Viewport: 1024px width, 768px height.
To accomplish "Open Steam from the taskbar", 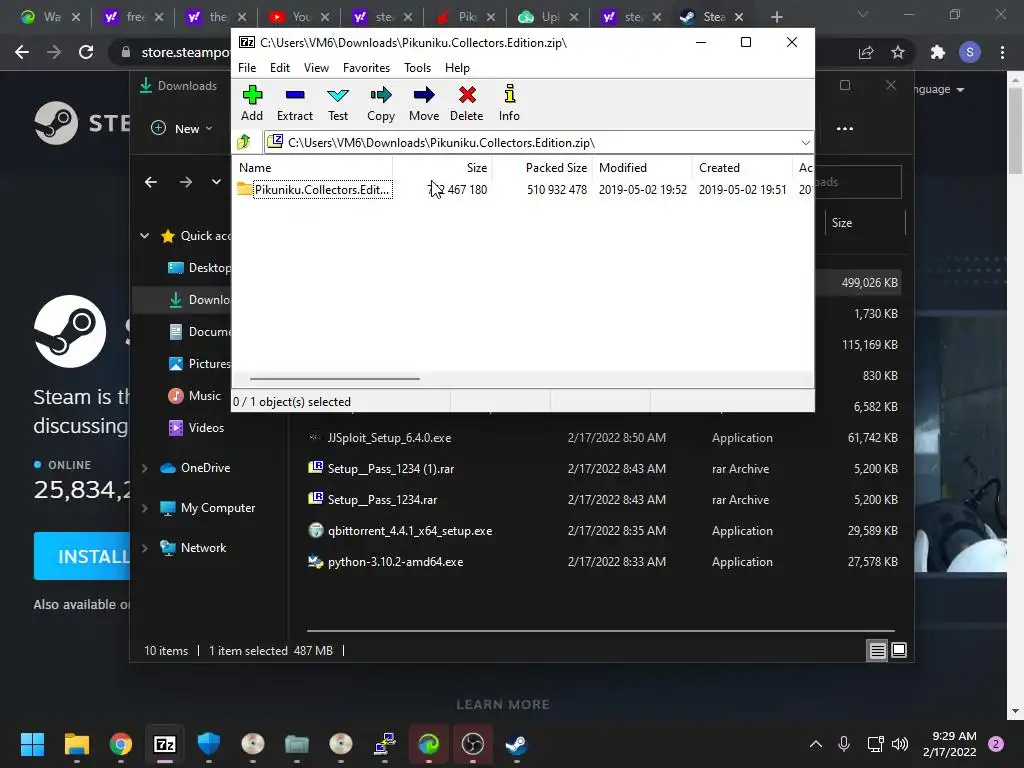I will coord(517,744).
